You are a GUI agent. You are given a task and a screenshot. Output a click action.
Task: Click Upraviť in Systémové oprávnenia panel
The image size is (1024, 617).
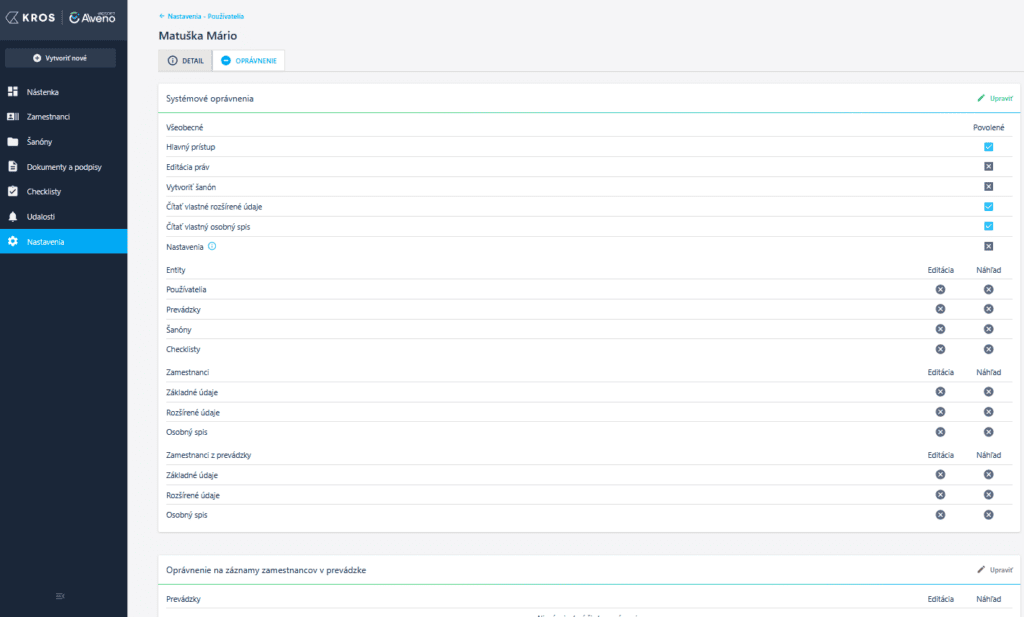click(x=995, y=98)
